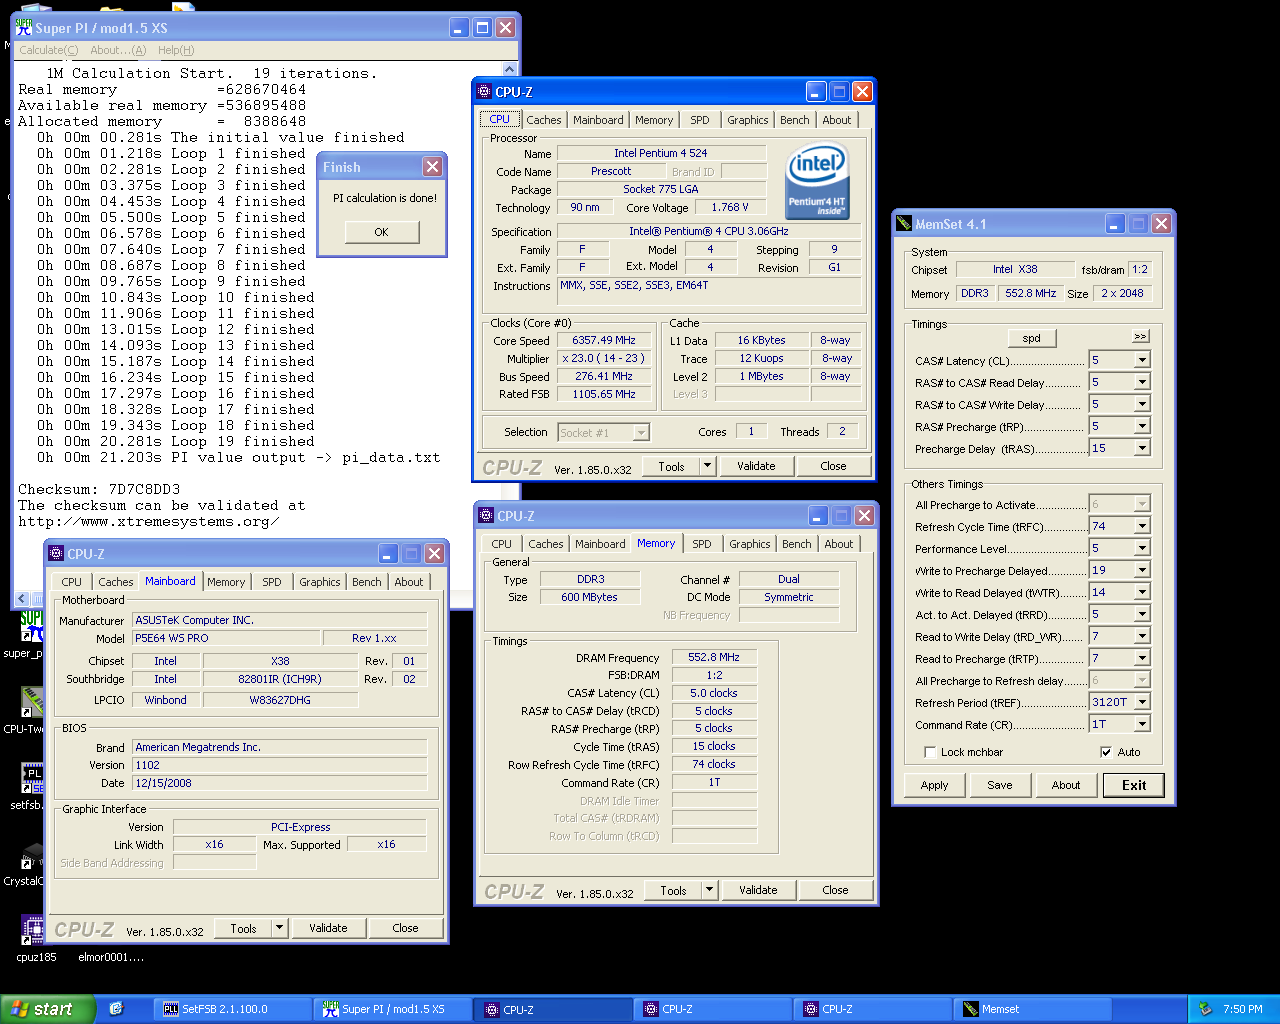Click the title bar icon of the CPU-Z Memory window
This screenshot has width=1280, height=1024.
tap(486, 516)
